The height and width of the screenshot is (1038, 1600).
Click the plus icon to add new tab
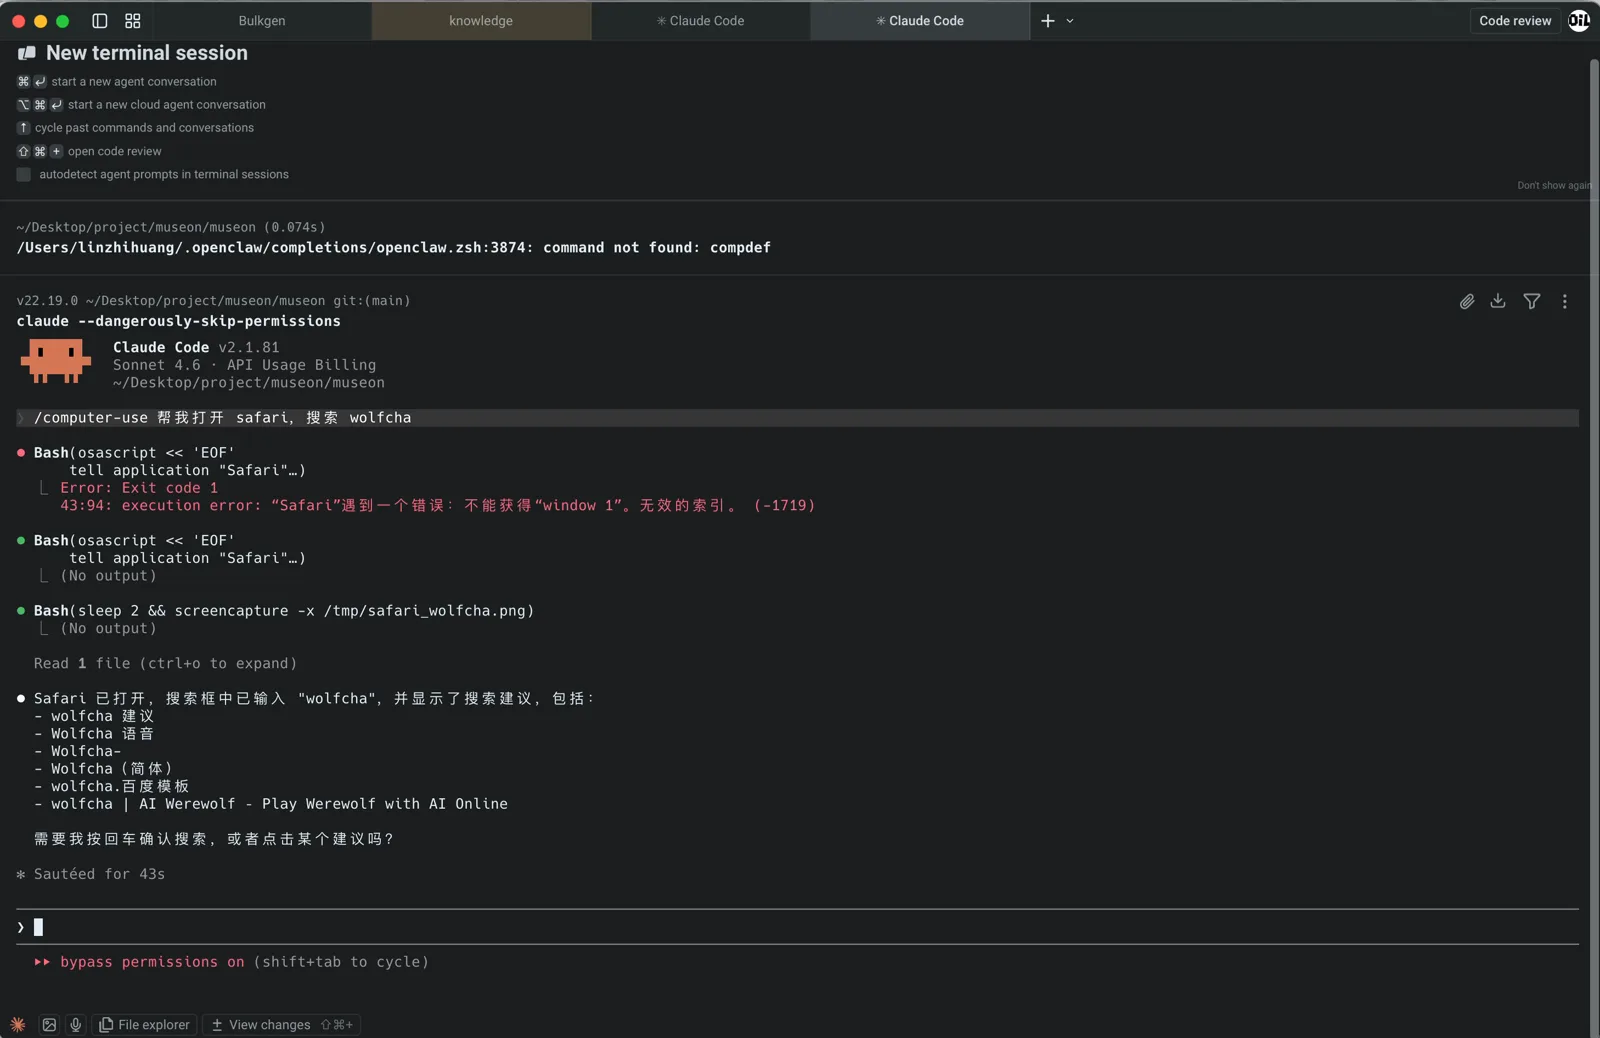pos(1048,20)
